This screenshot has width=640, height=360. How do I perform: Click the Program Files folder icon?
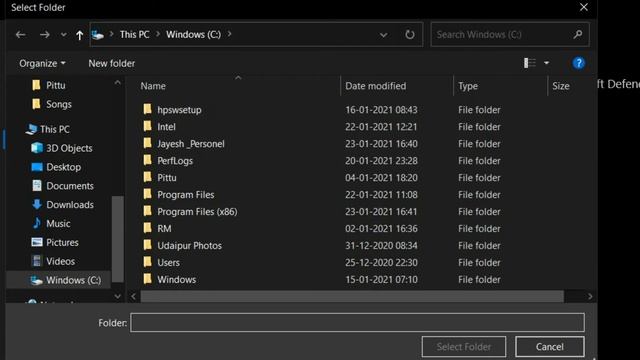click(147, 194)
